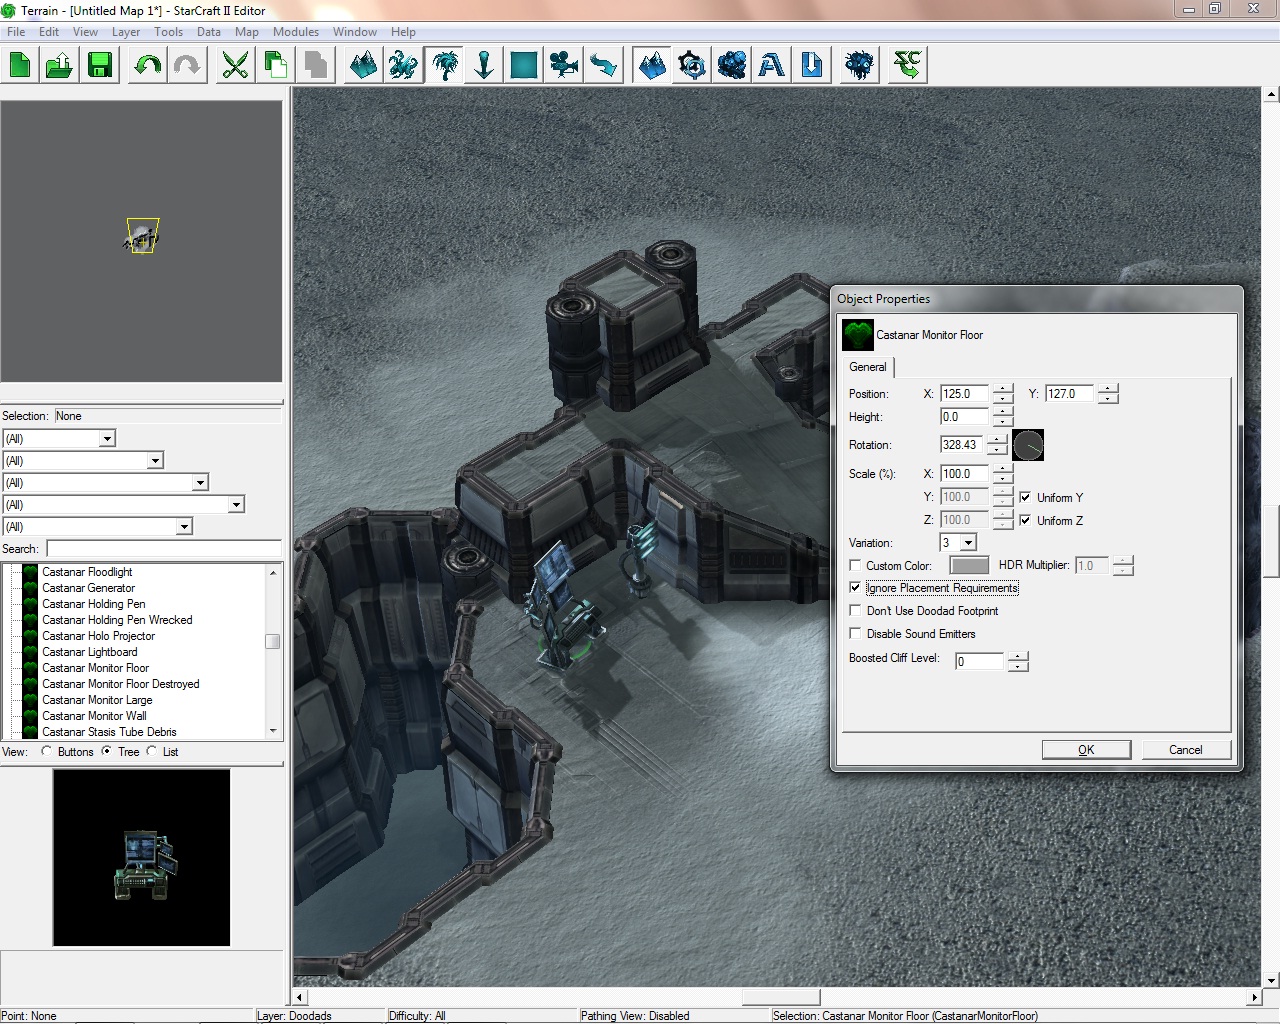The height and width of the screenshot is (1024, 1280).
Task: Open the widest (All) filter dropdown
Action: tap(236, 505)
